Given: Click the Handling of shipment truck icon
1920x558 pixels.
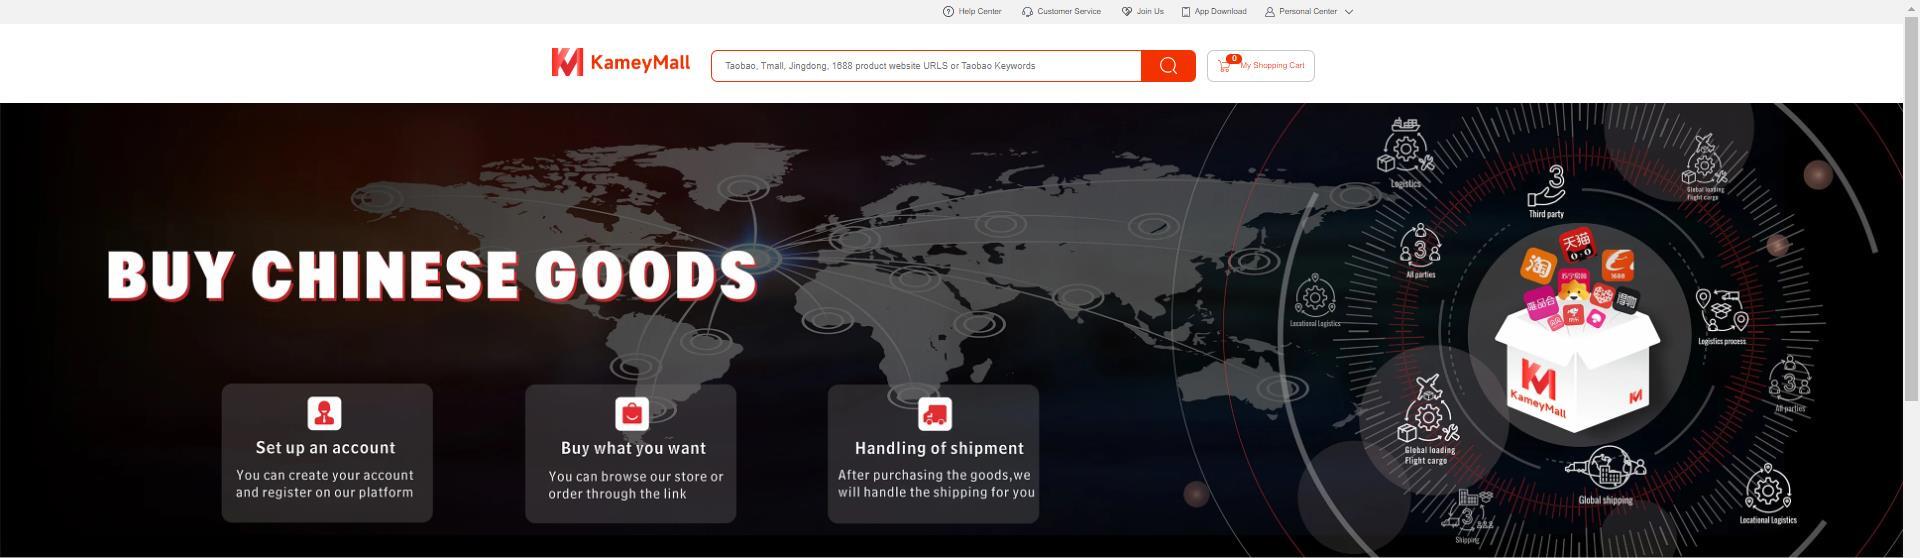Looking at the screenshot, I should click(x=935, y=413).
